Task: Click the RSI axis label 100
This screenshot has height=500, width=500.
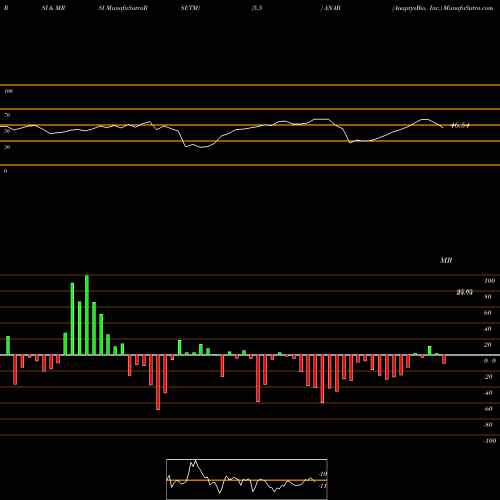Action: pyautogui.click(x=8, y=91)
